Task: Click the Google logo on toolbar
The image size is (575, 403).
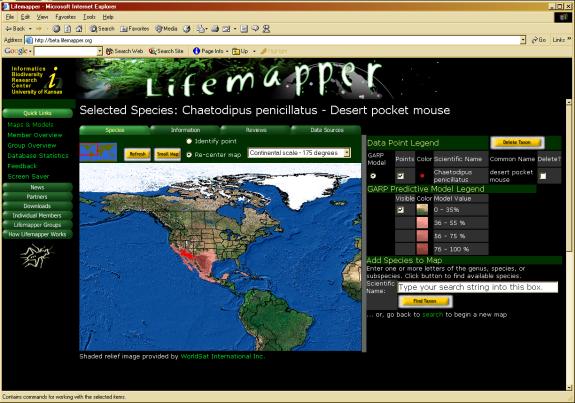Action: pos(15,51)
